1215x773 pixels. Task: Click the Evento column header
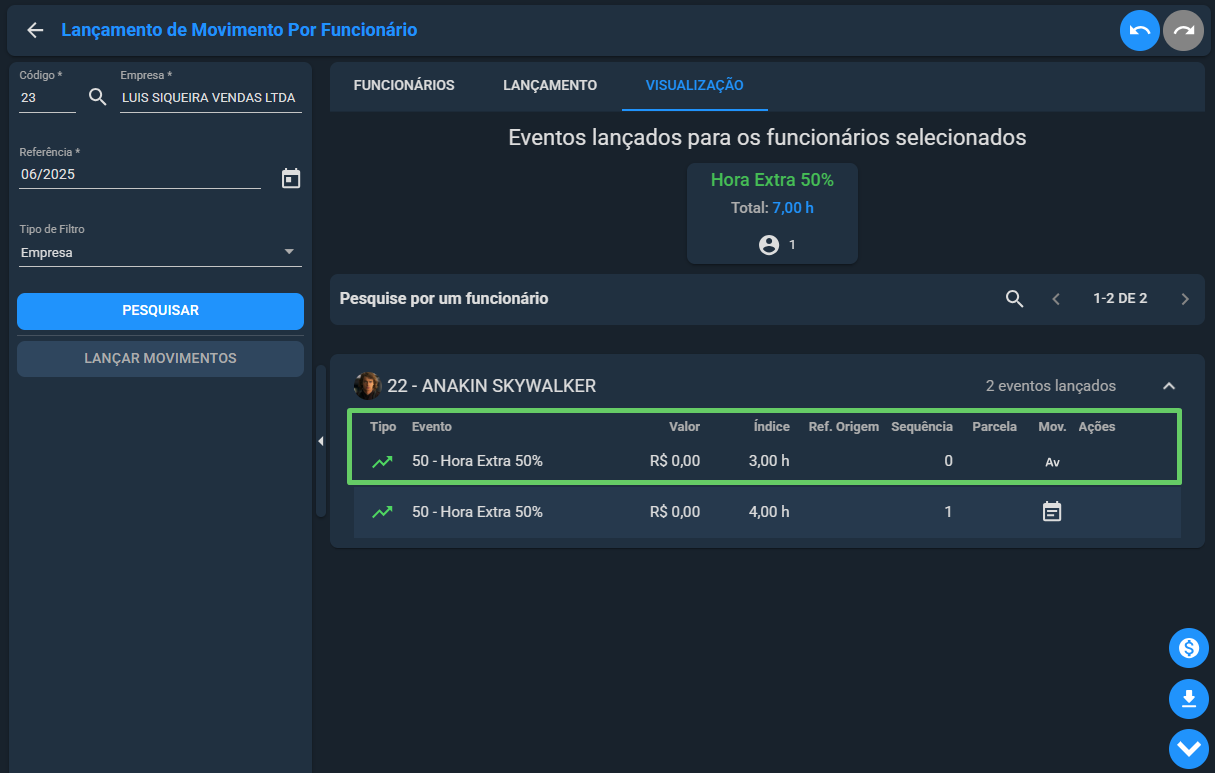pos(432,427)
